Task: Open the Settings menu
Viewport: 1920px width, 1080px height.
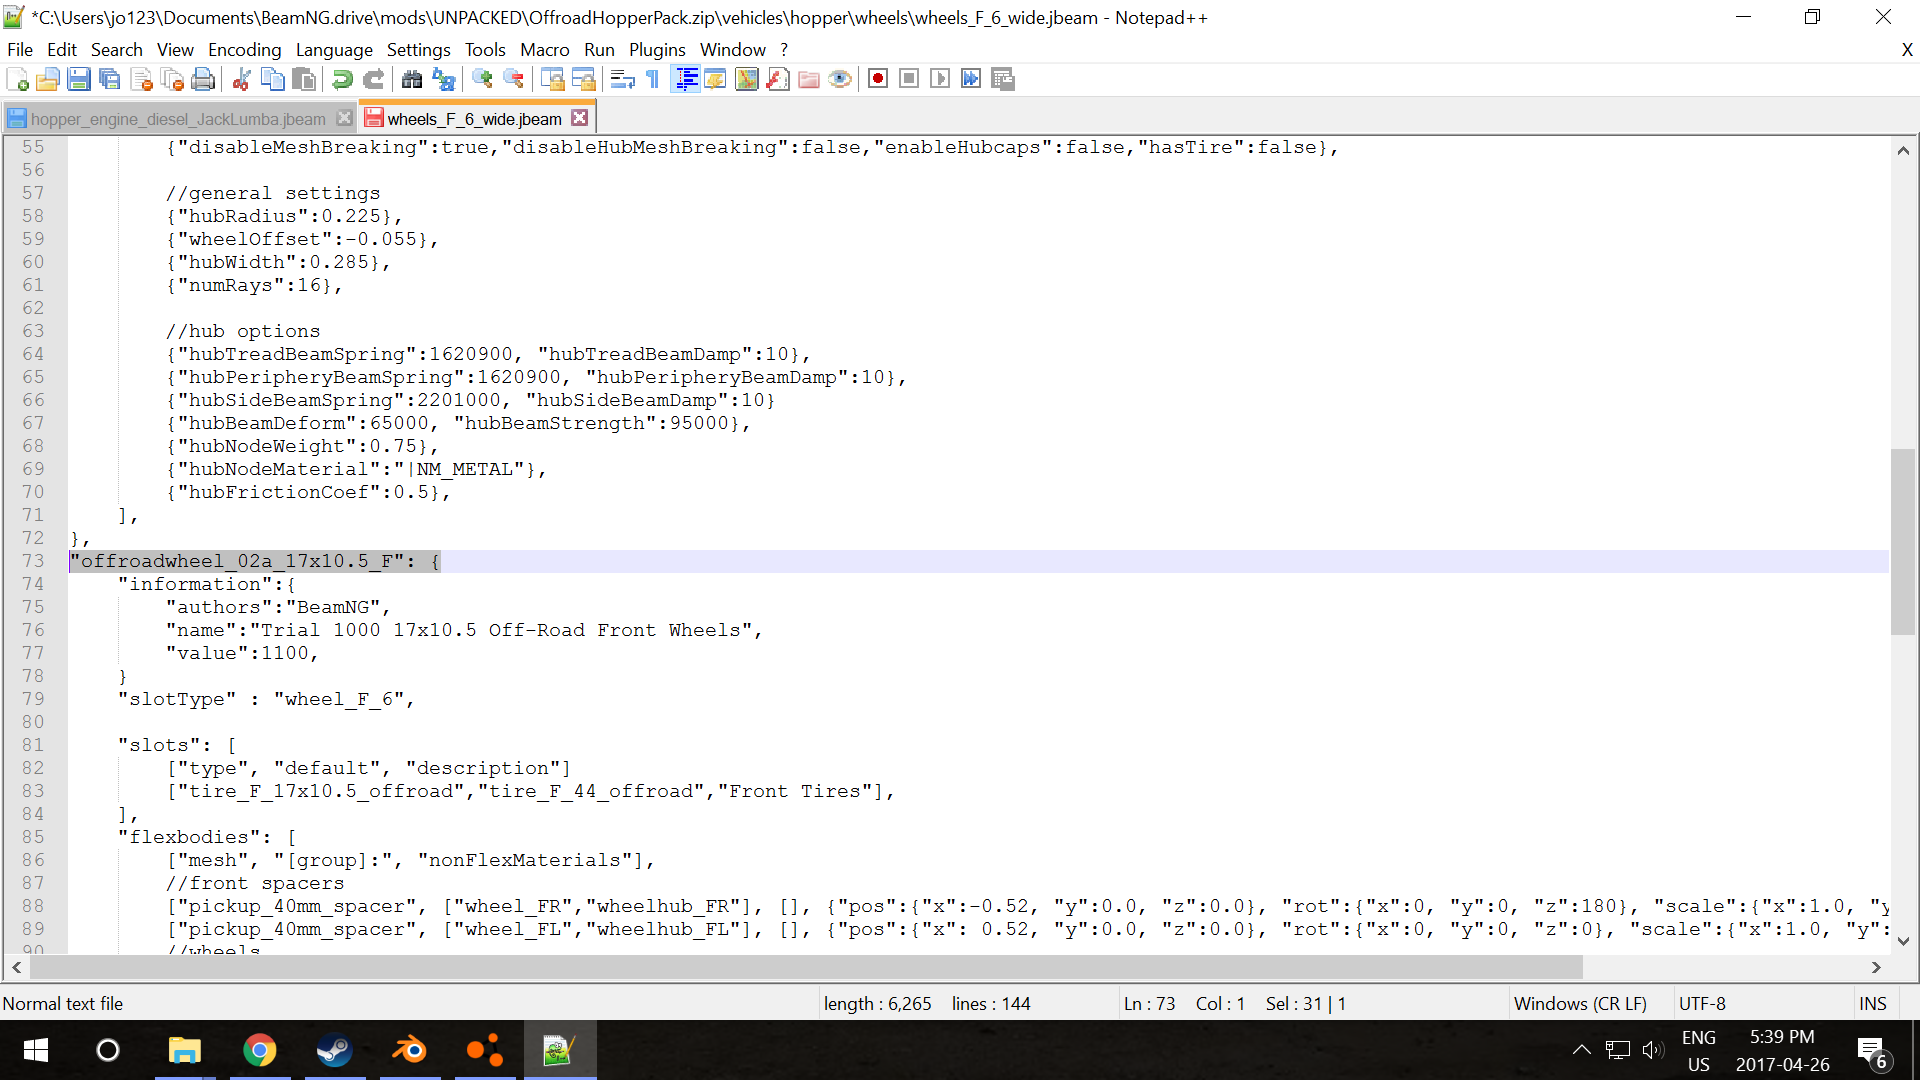Action: pyautogui.click(x=419, y=50)
